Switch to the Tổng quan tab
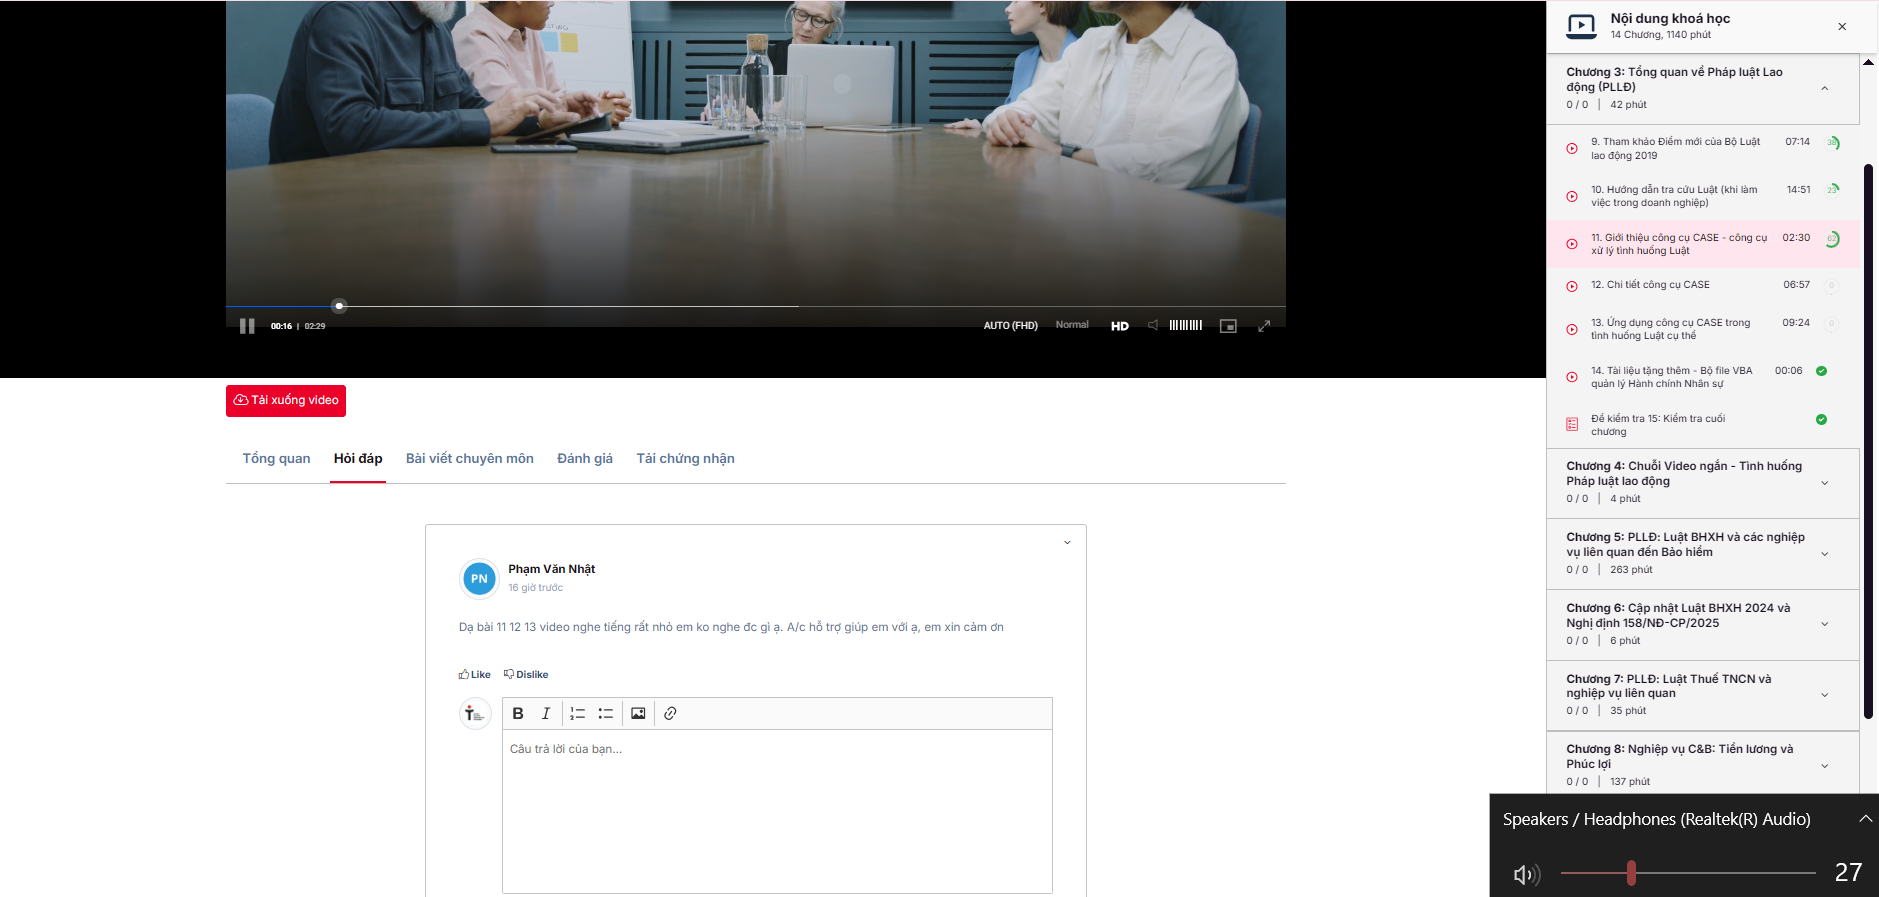 click(x=276, y=459)
